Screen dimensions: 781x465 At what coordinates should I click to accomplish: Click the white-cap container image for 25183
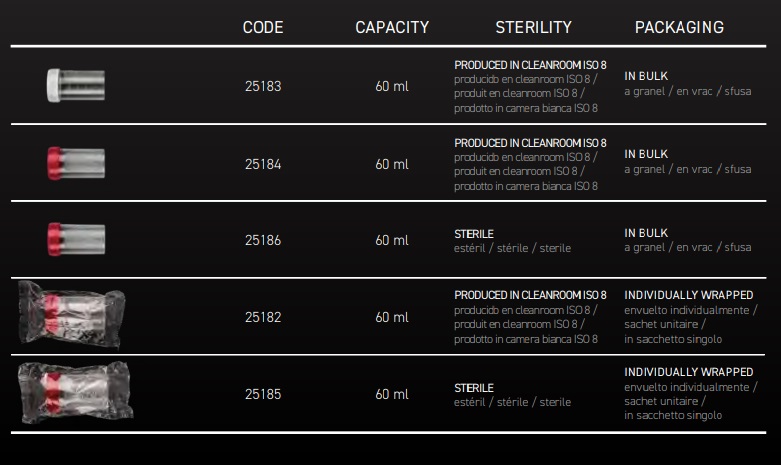(x=75, y=85)
